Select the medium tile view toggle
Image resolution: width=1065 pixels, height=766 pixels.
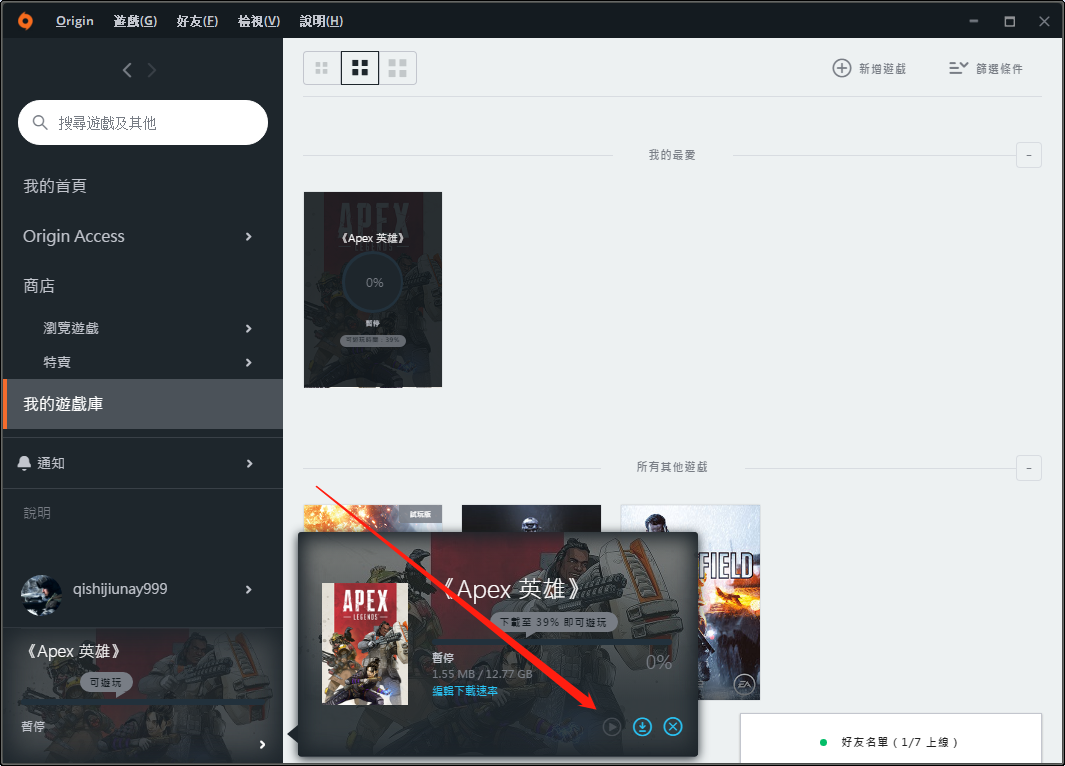point(360,68)
